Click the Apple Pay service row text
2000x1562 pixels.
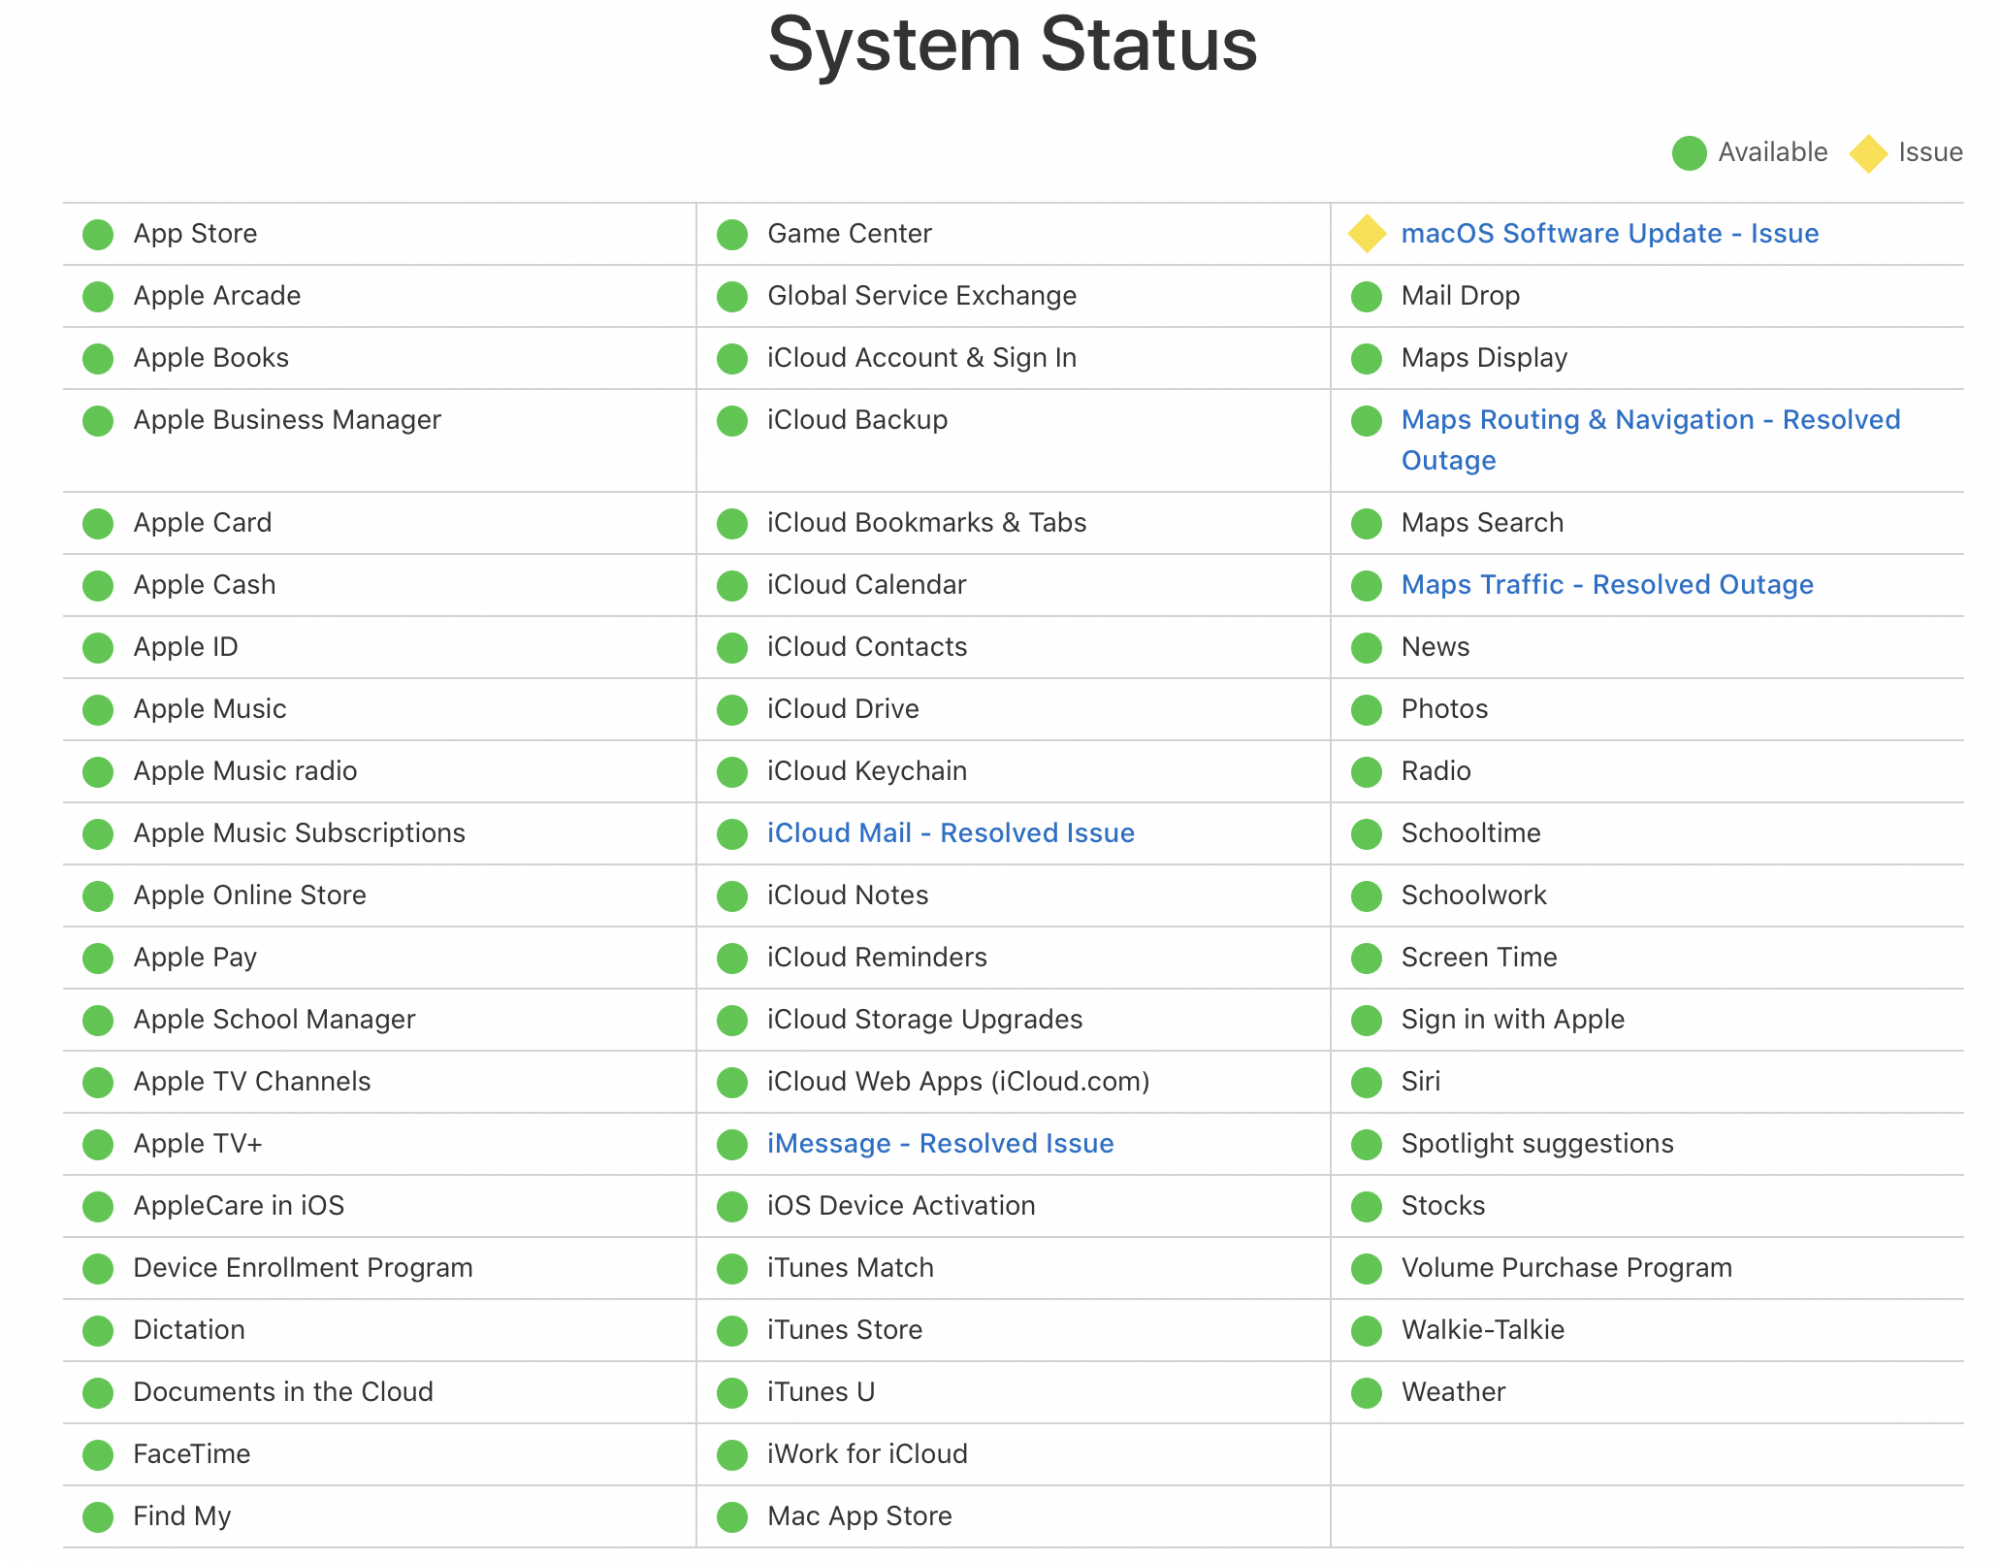[x=195, y=957]
